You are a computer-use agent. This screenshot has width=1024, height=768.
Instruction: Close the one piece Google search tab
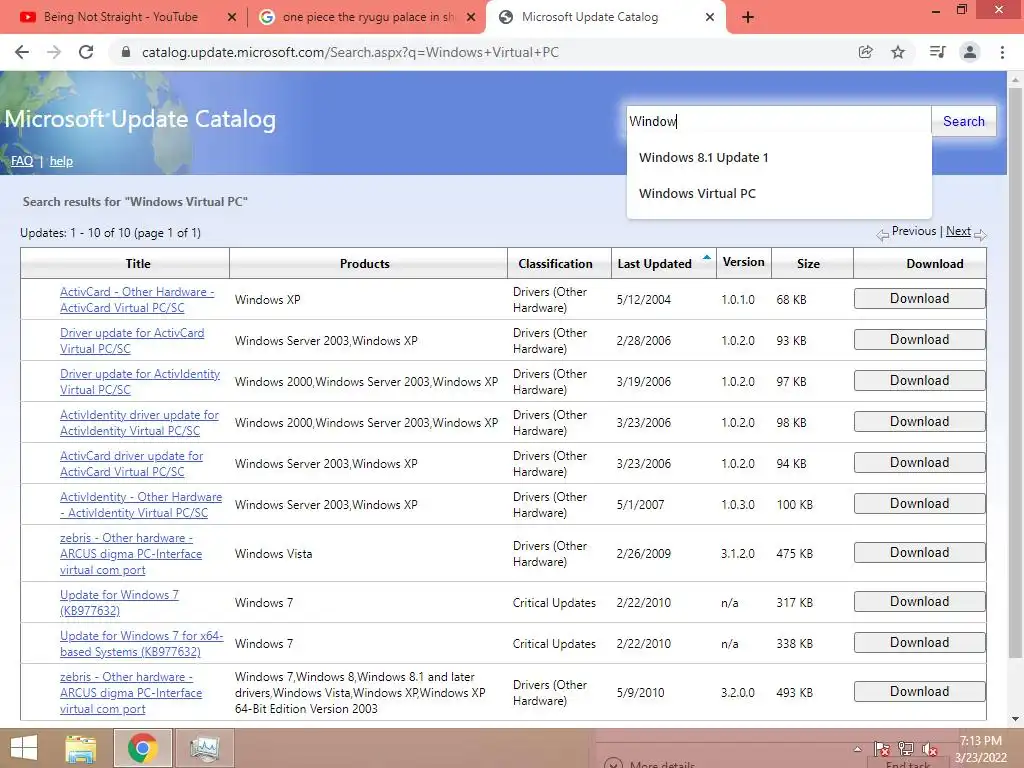pyautogui.click(x=471, y=18)
